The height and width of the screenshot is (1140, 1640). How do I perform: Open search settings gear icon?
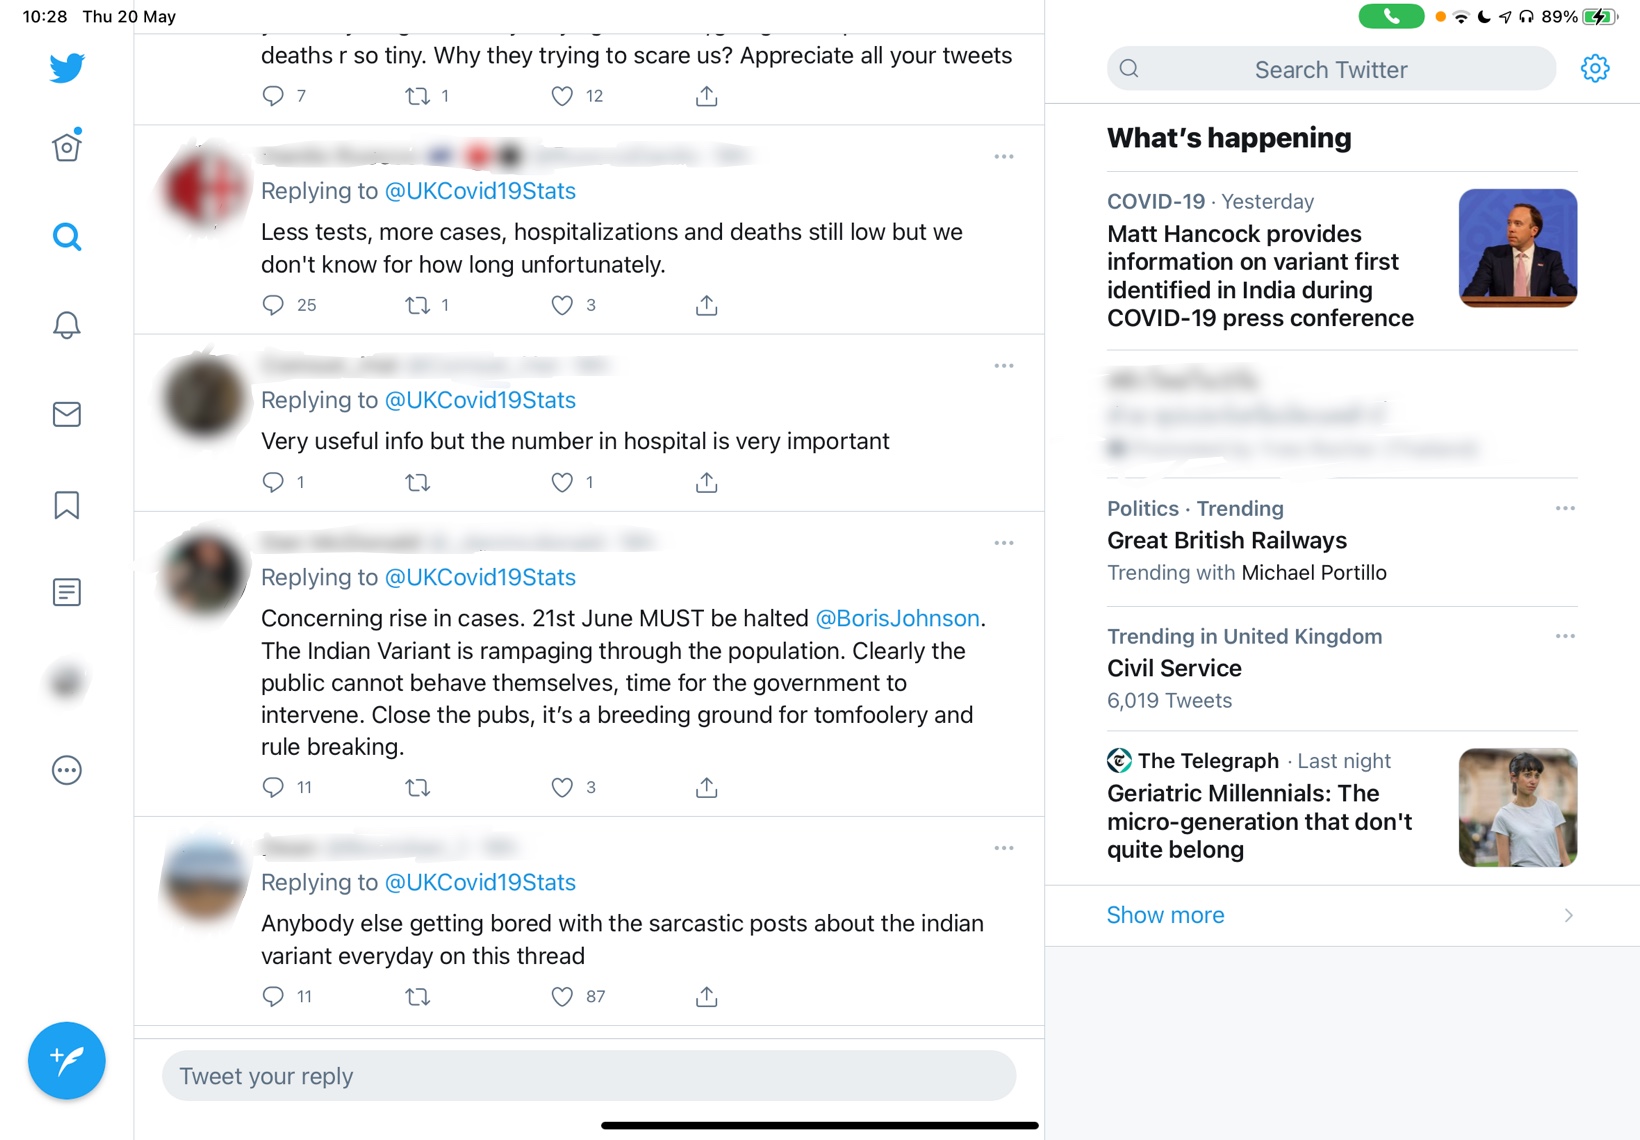[1595, 68]
